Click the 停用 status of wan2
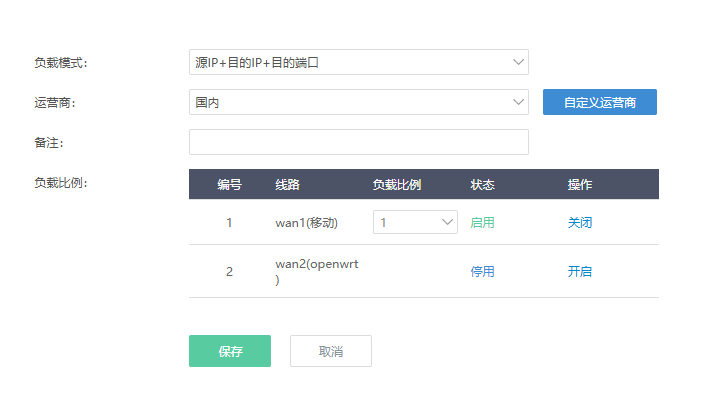The height and width of the screenshot is (405, 703). click(x=482, y=271)
